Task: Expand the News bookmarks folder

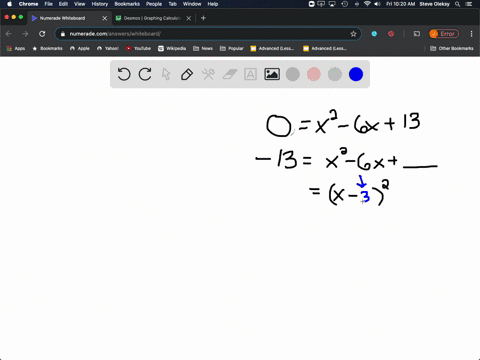Action: (x=203, y=48)
